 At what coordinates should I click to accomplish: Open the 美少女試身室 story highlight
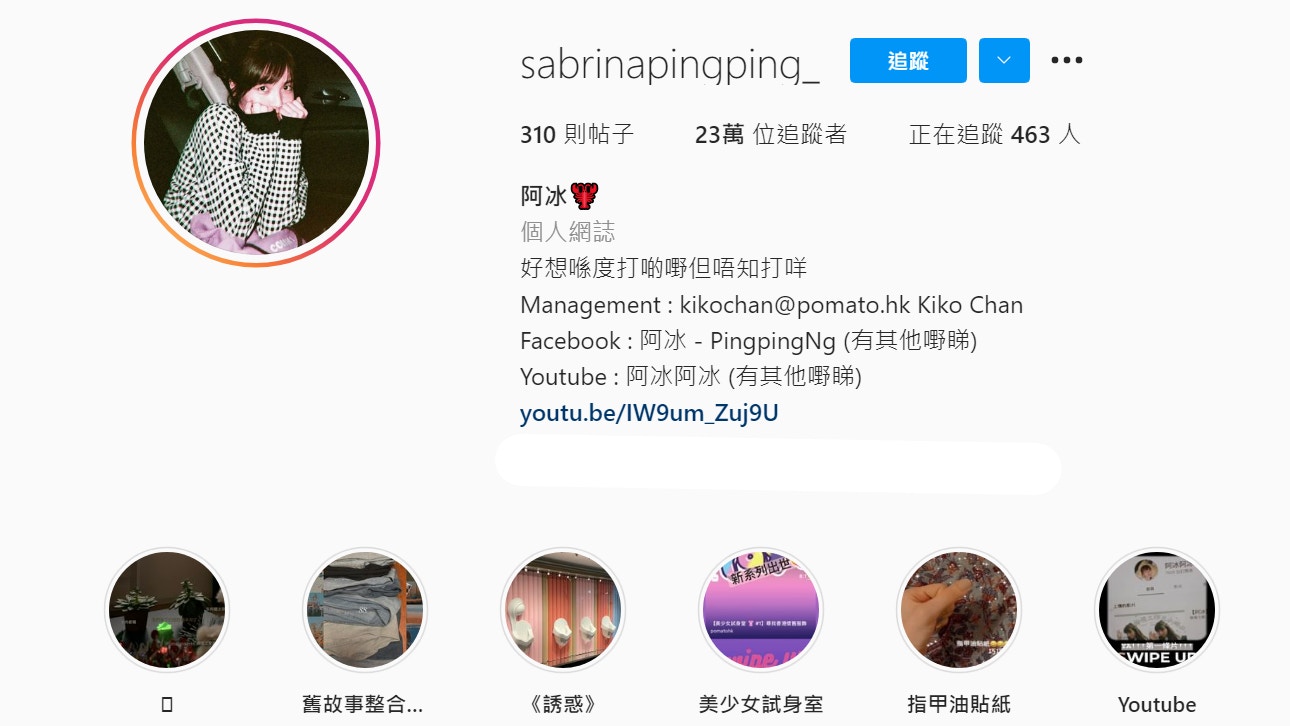click(761, 610)
